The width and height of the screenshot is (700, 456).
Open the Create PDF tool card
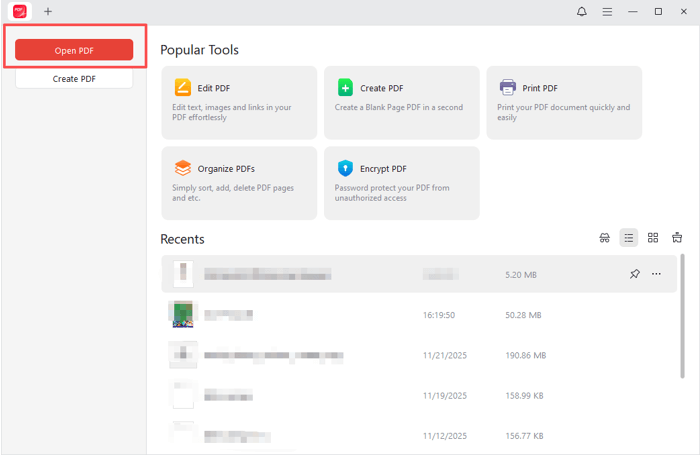pyautogui.click(x=402, y=103)
